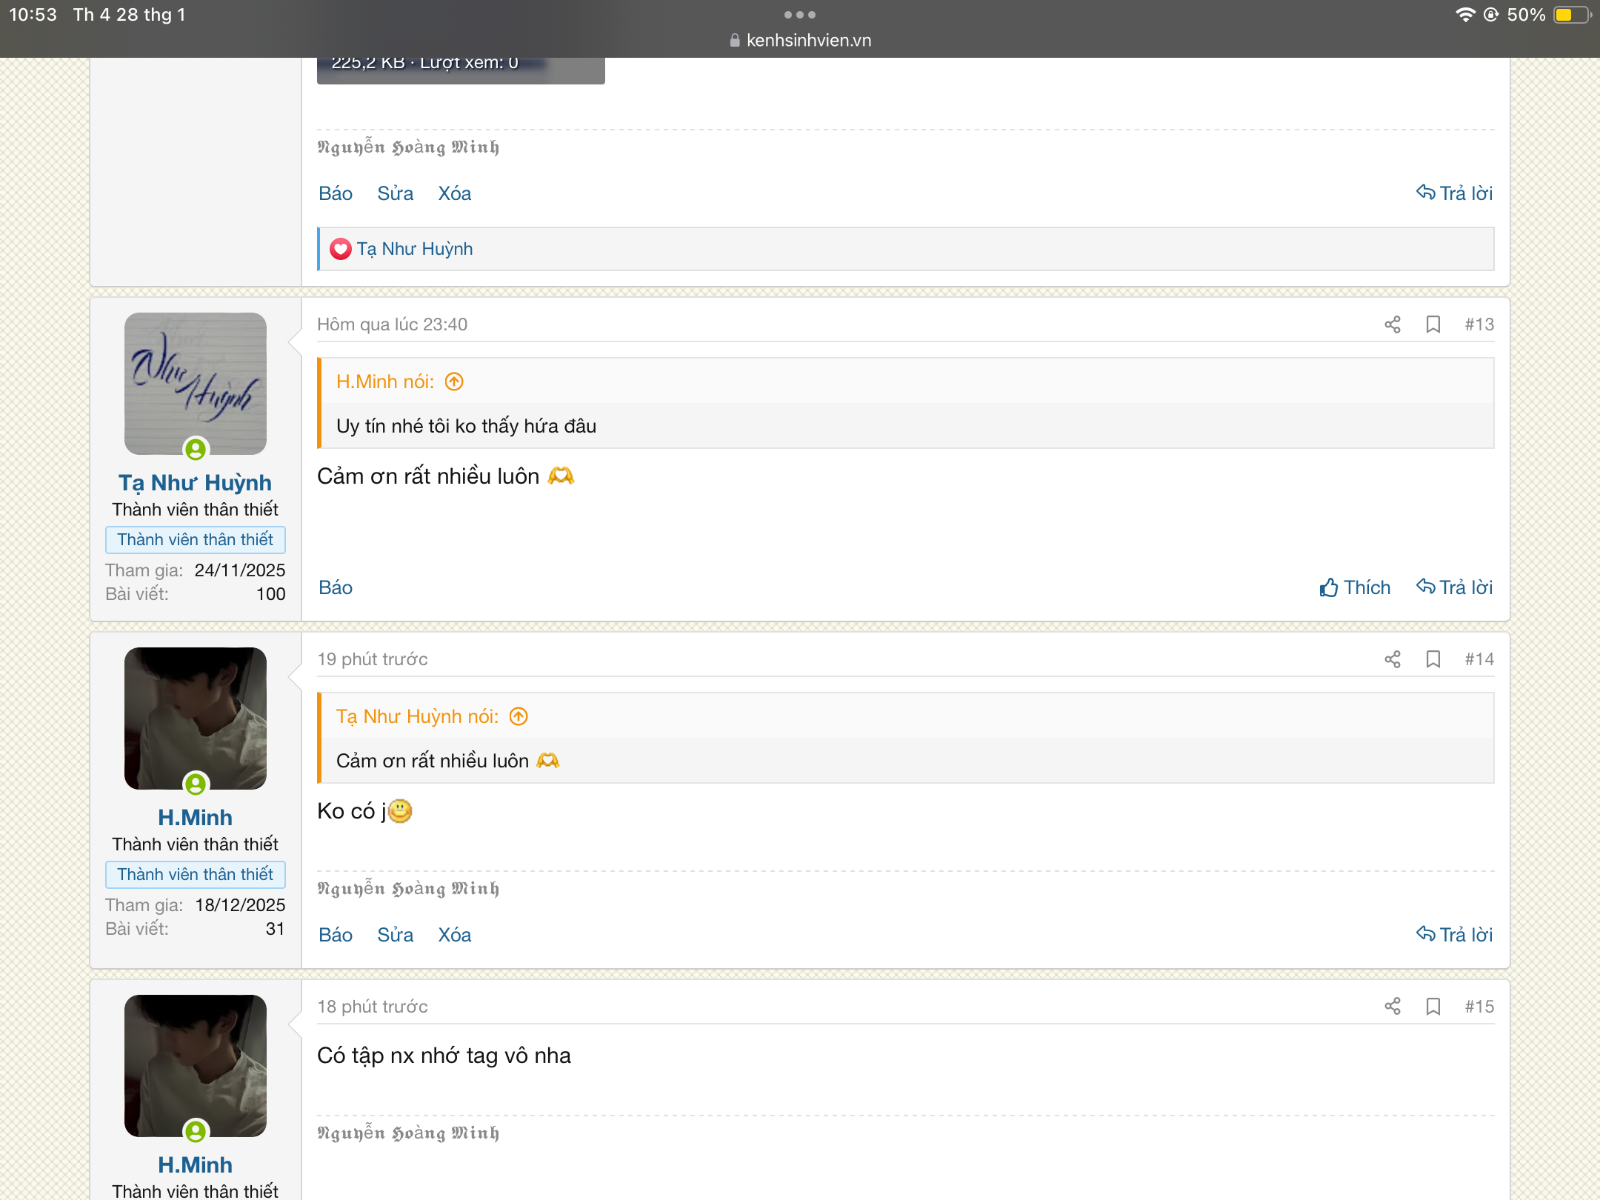
Task: Jump to Tạ Như Huỳnh's quoted post
Action: [518, 717]
